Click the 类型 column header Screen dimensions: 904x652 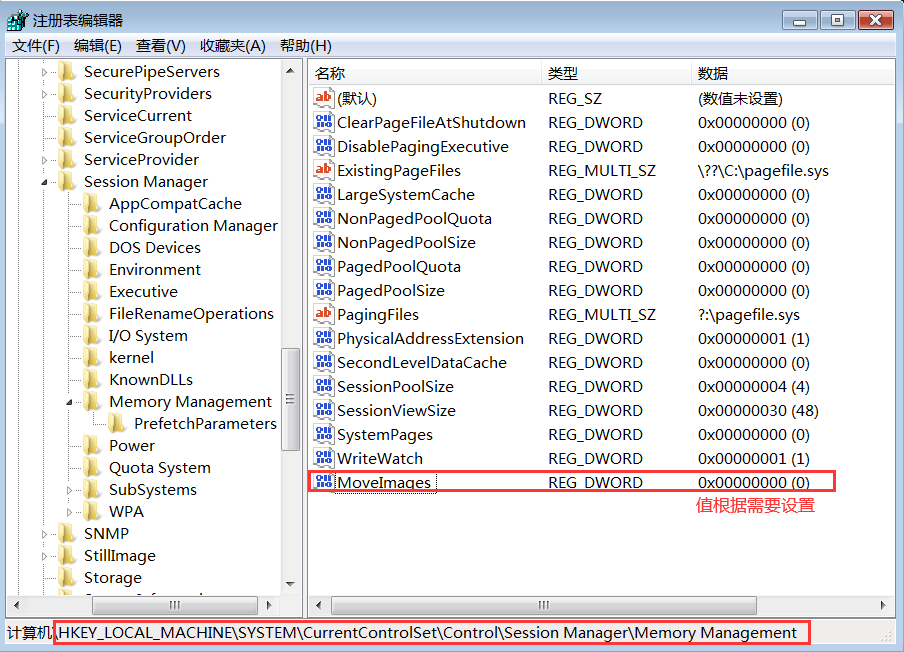pyautogui.click(x=563, y=73)
